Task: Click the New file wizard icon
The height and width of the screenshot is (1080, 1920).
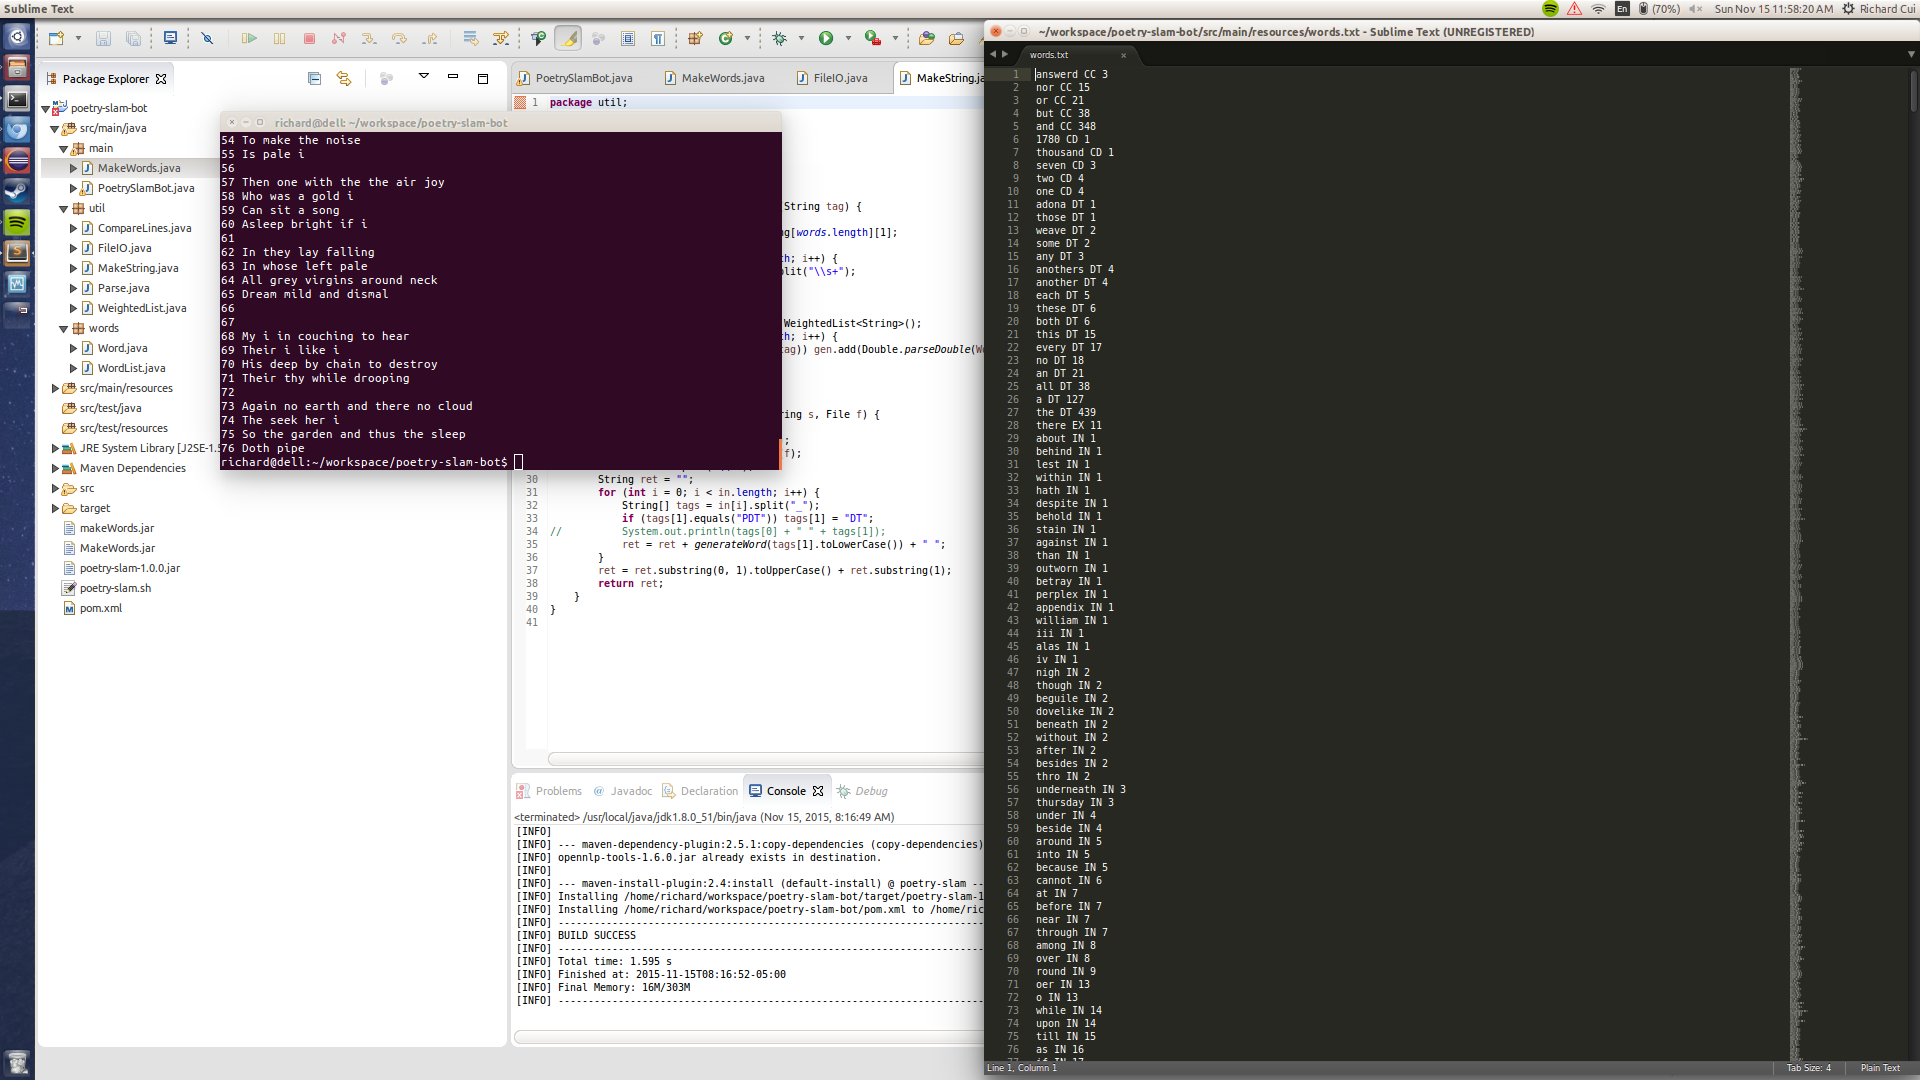Action: pos(56,38)
